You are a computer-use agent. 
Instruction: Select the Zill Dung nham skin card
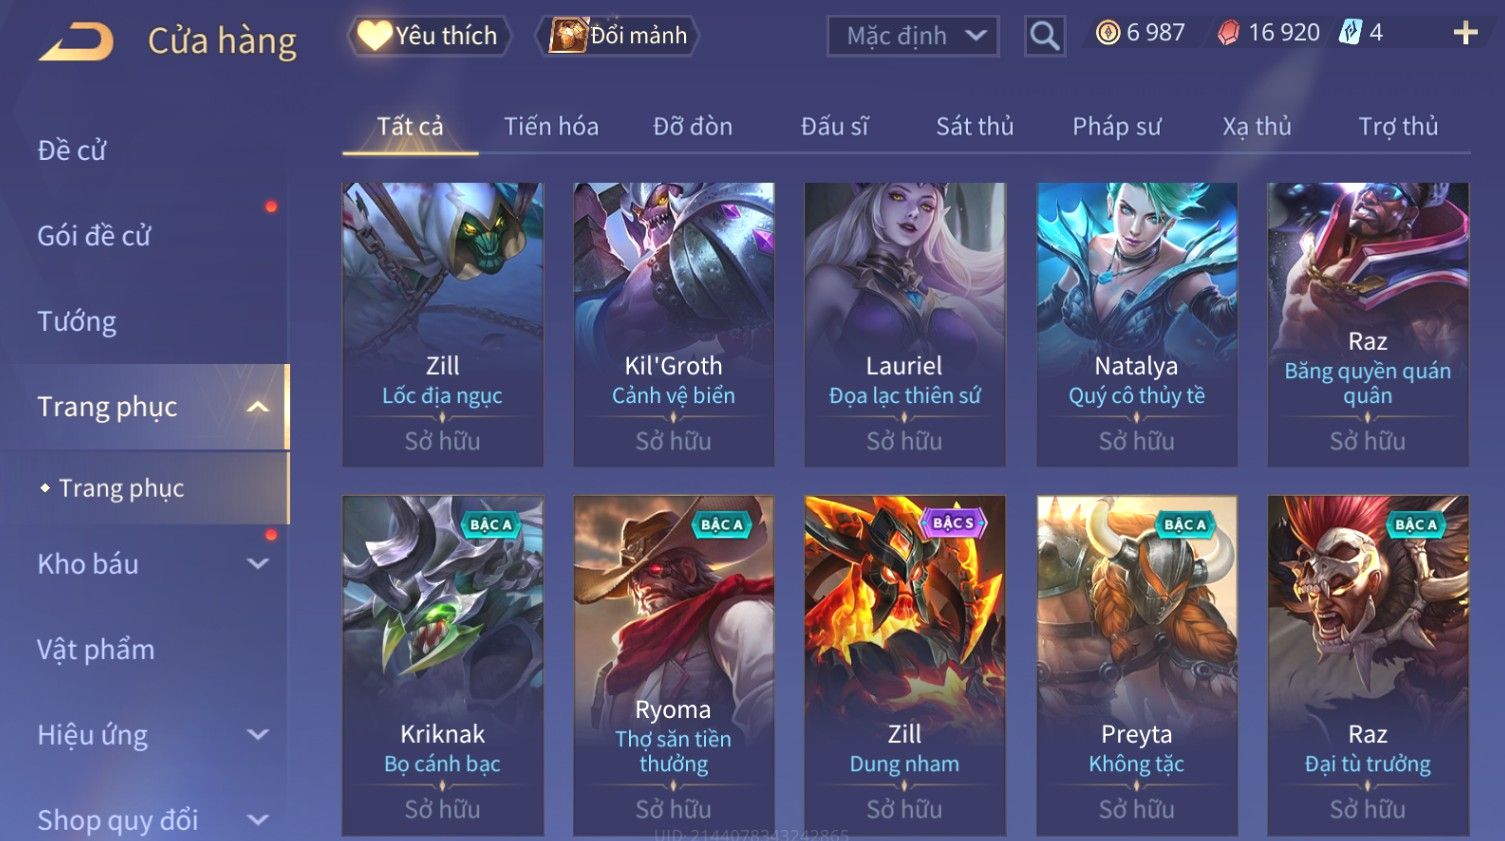click(904, 665)
